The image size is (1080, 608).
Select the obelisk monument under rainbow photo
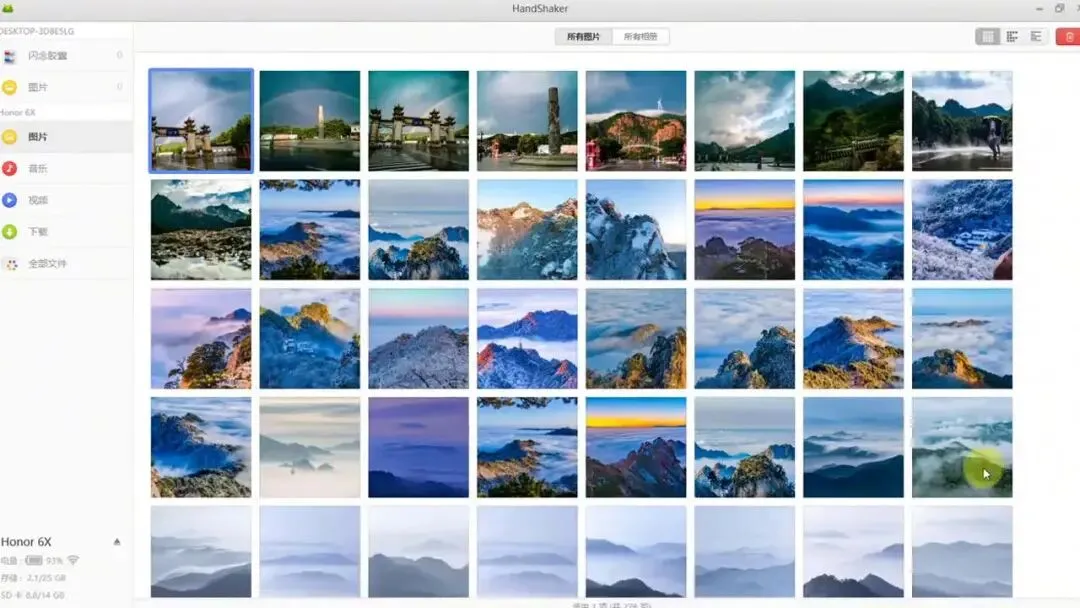coord(310,120)
